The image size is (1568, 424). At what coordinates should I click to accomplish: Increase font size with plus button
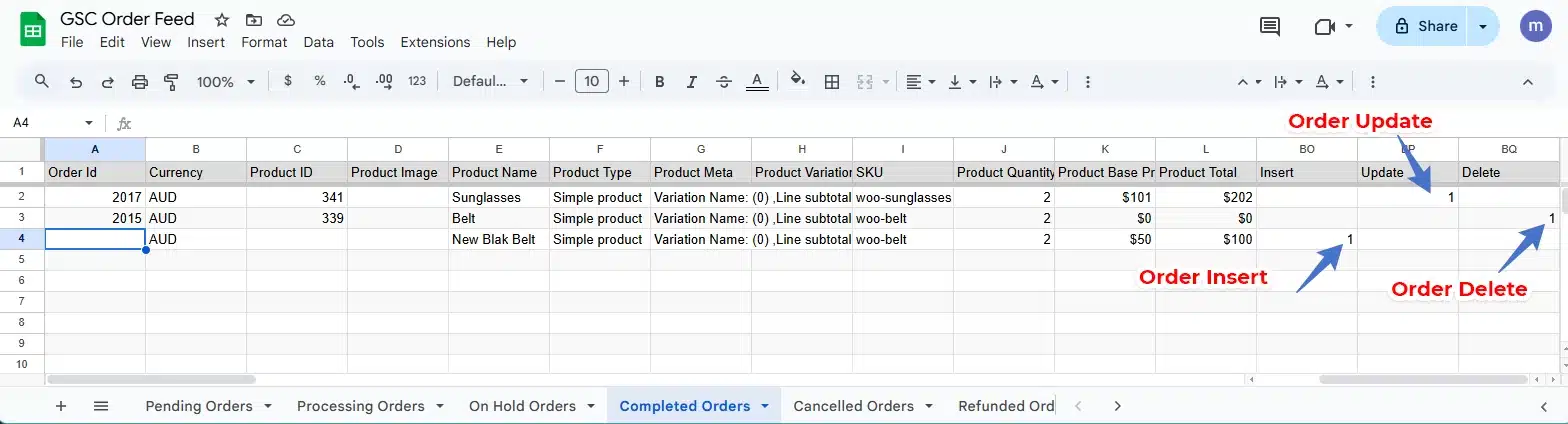(624, 82)
